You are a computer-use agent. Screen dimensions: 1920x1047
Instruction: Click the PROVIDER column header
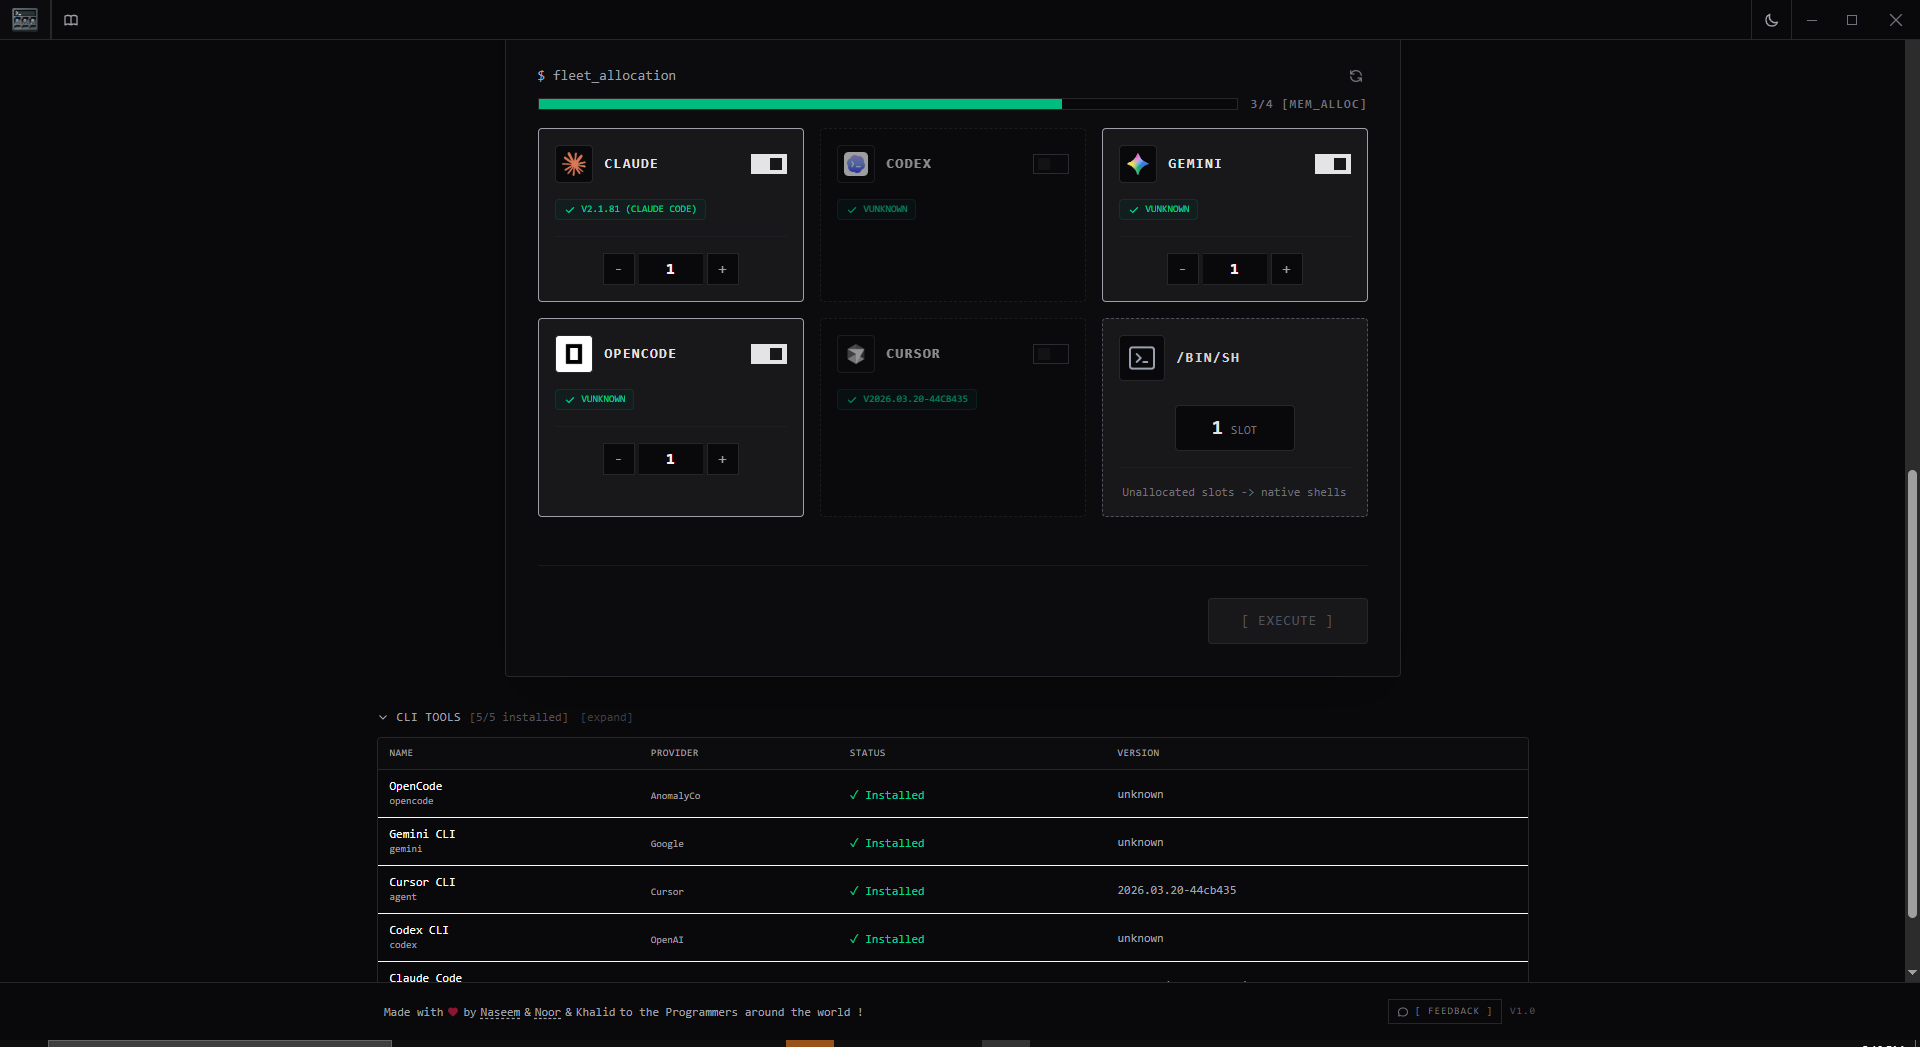(x=675, y=753)
